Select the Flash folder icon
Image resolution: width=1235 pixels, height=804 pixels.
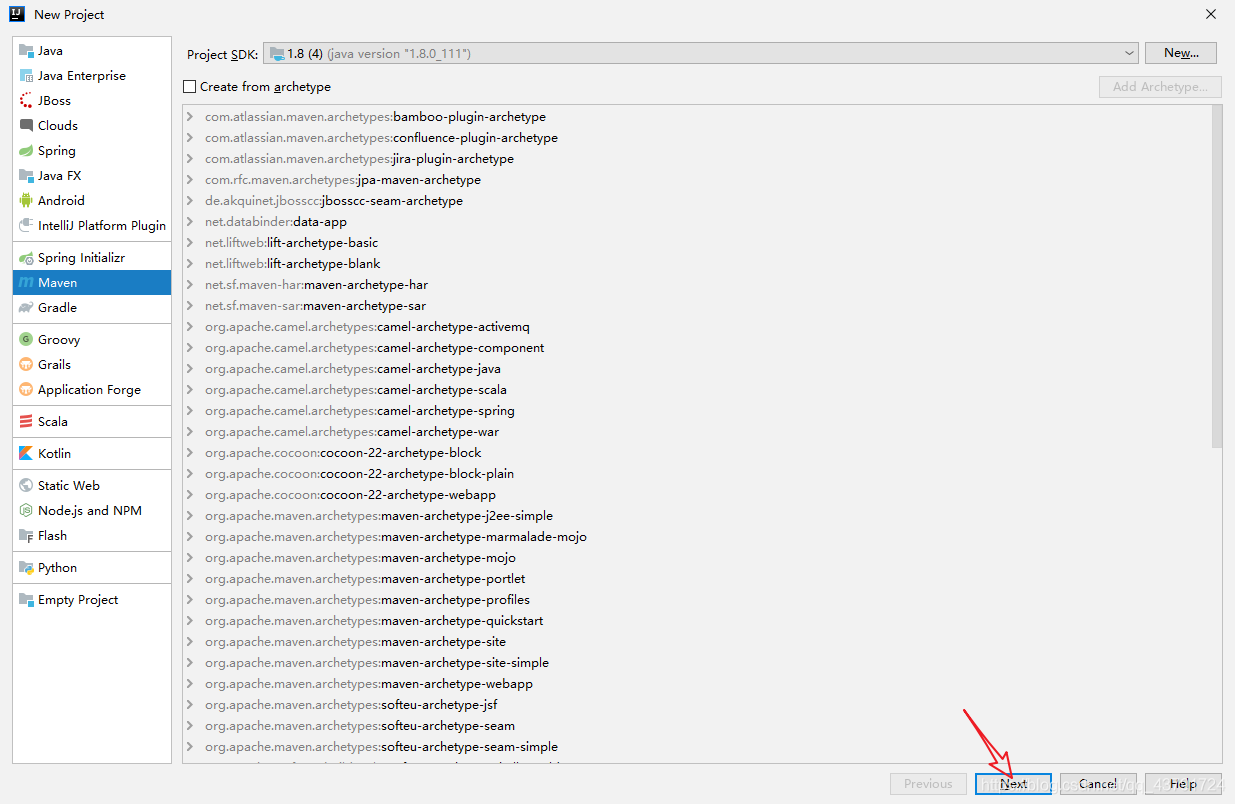pos(26,536)
